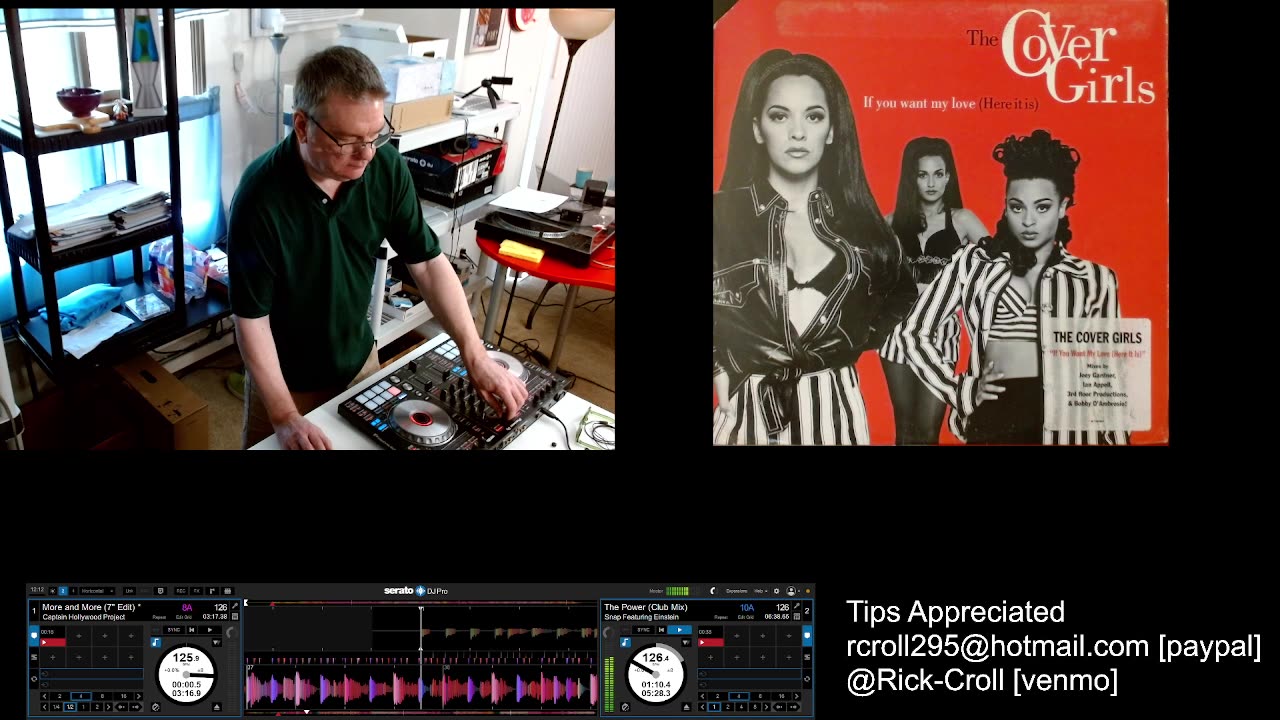Shift loop sizes right on deck 2
The width and height of the screenshot is (1280, 720).
click(x=797, y=696)
